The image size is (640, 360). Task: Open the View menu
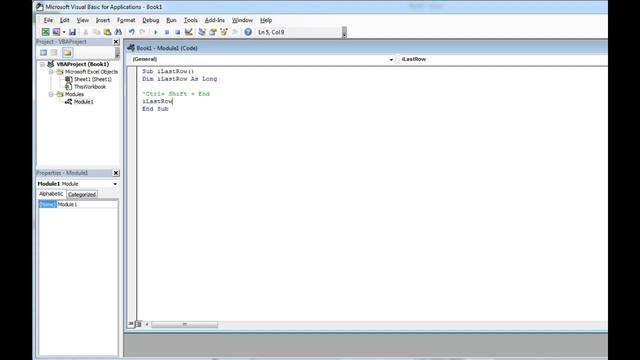(x=82, y=20)
